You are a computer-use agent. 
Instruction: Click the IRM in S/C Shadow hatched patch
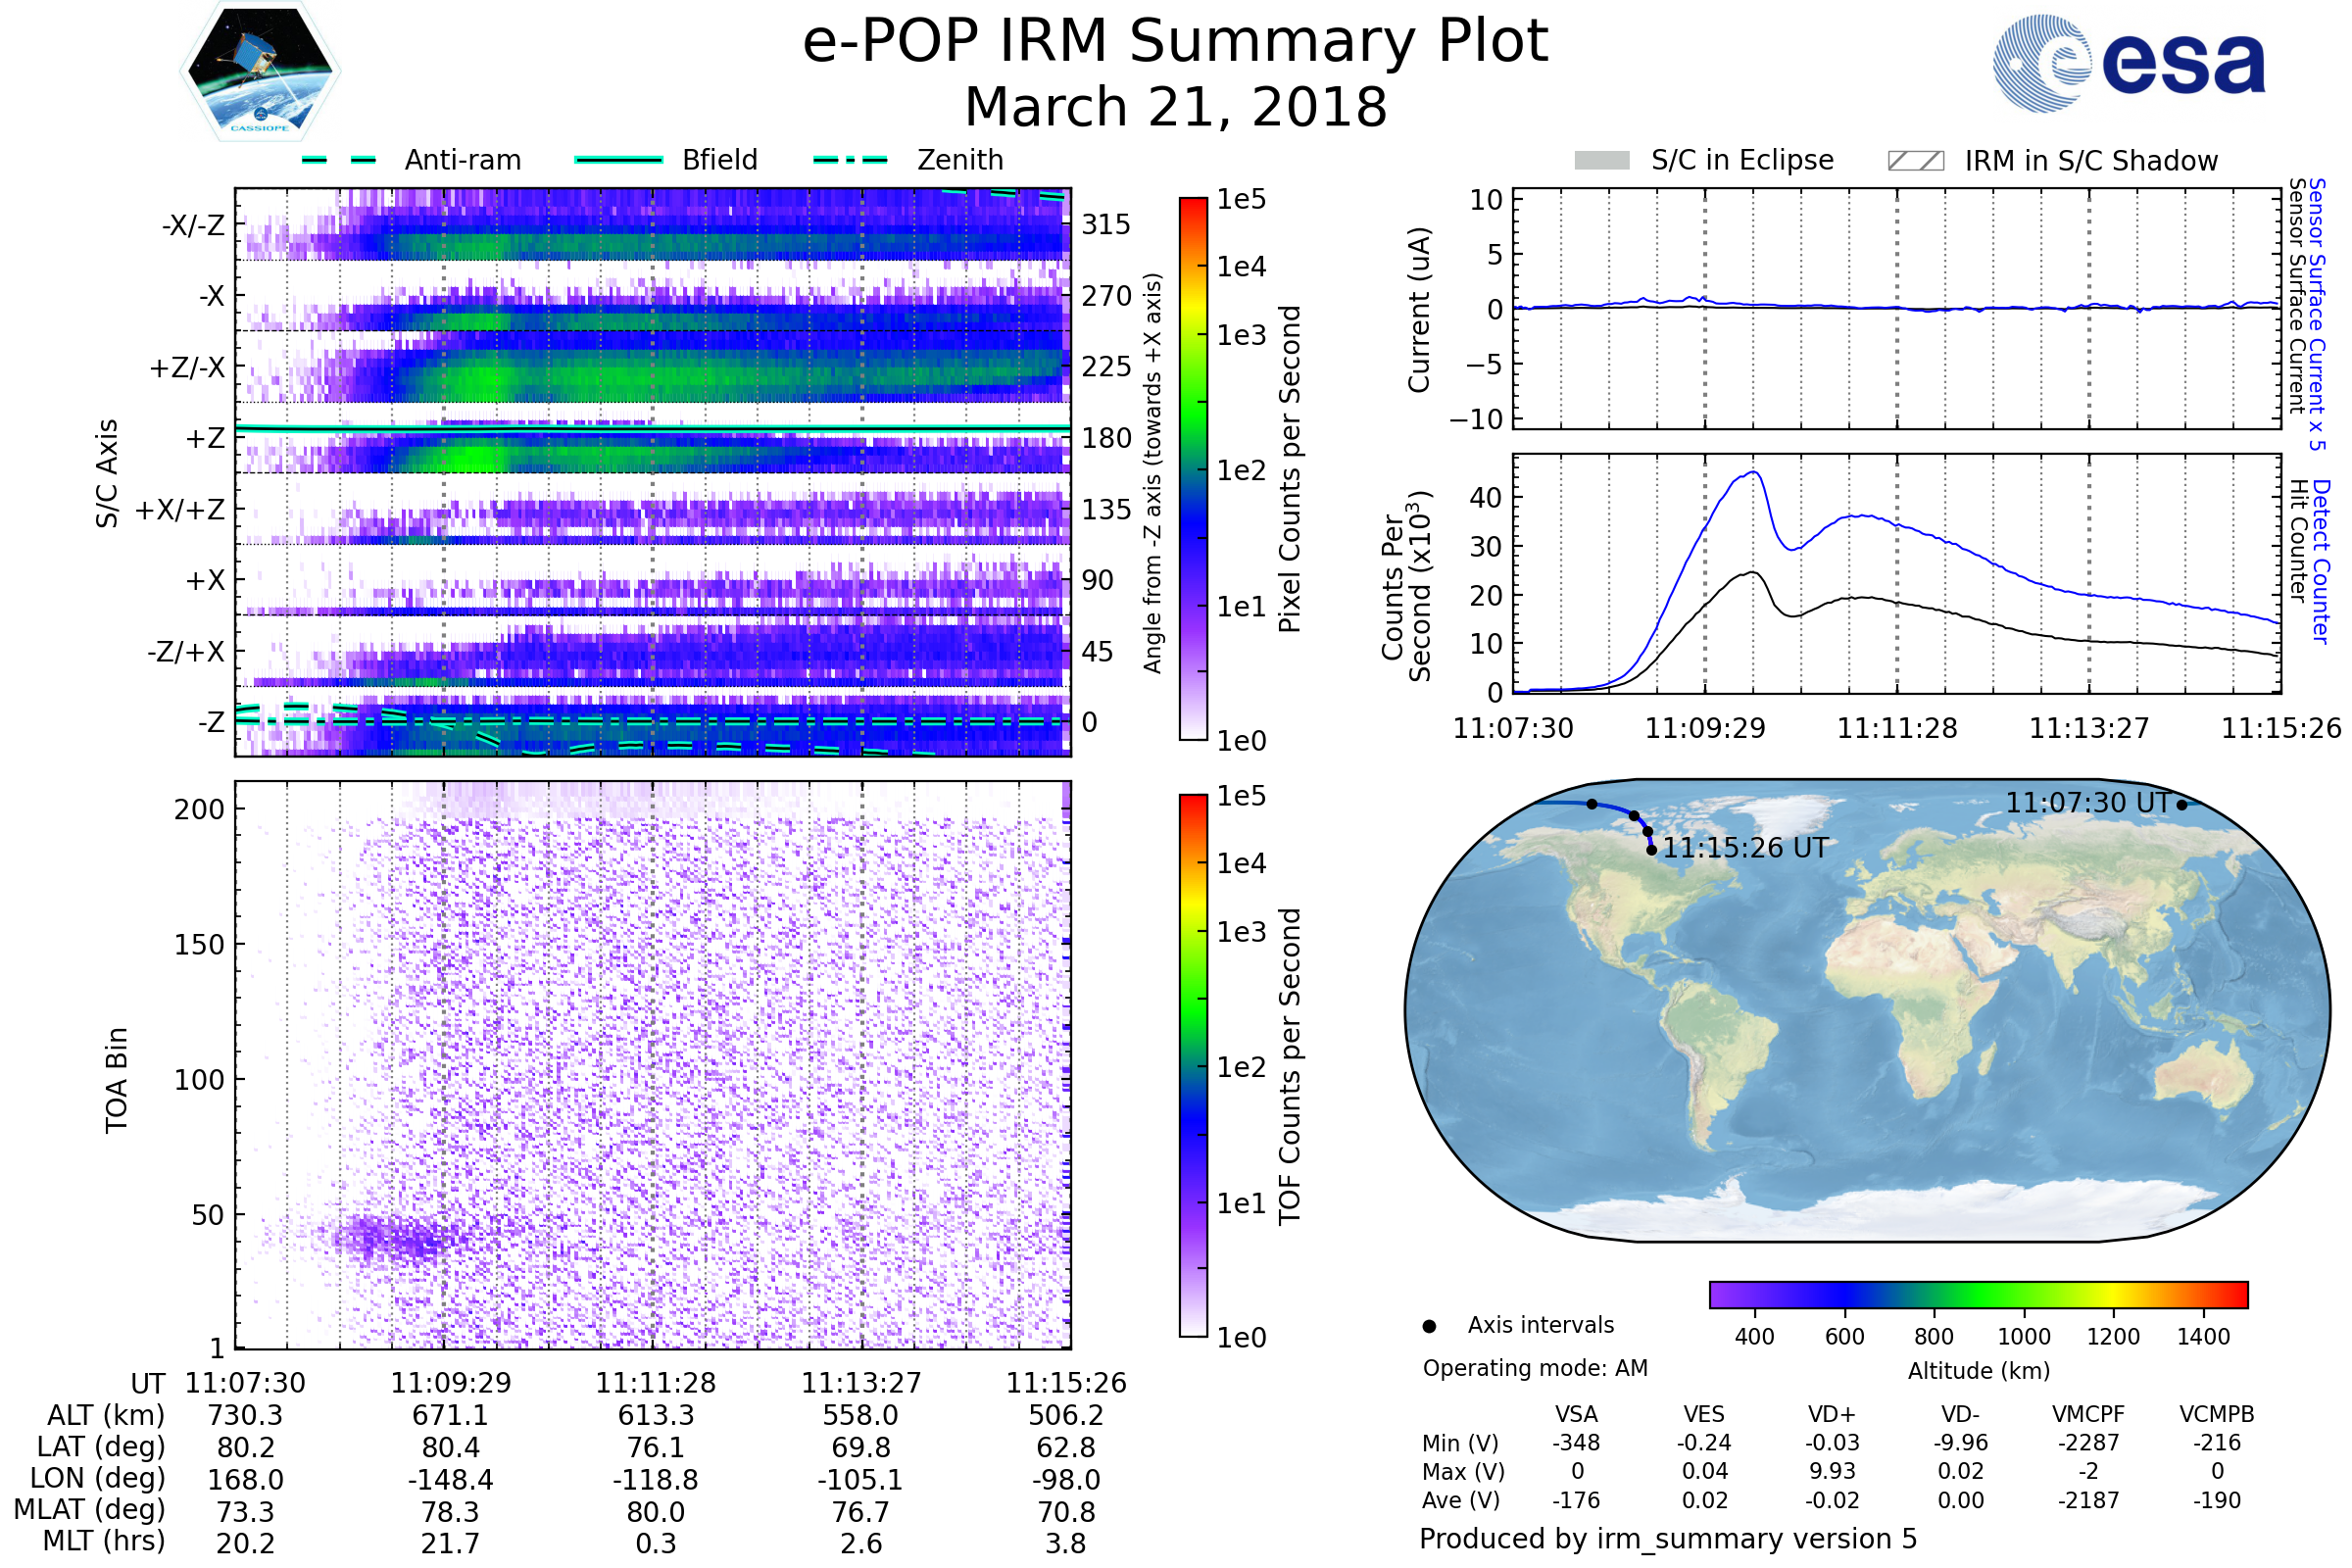(1915, 161)
